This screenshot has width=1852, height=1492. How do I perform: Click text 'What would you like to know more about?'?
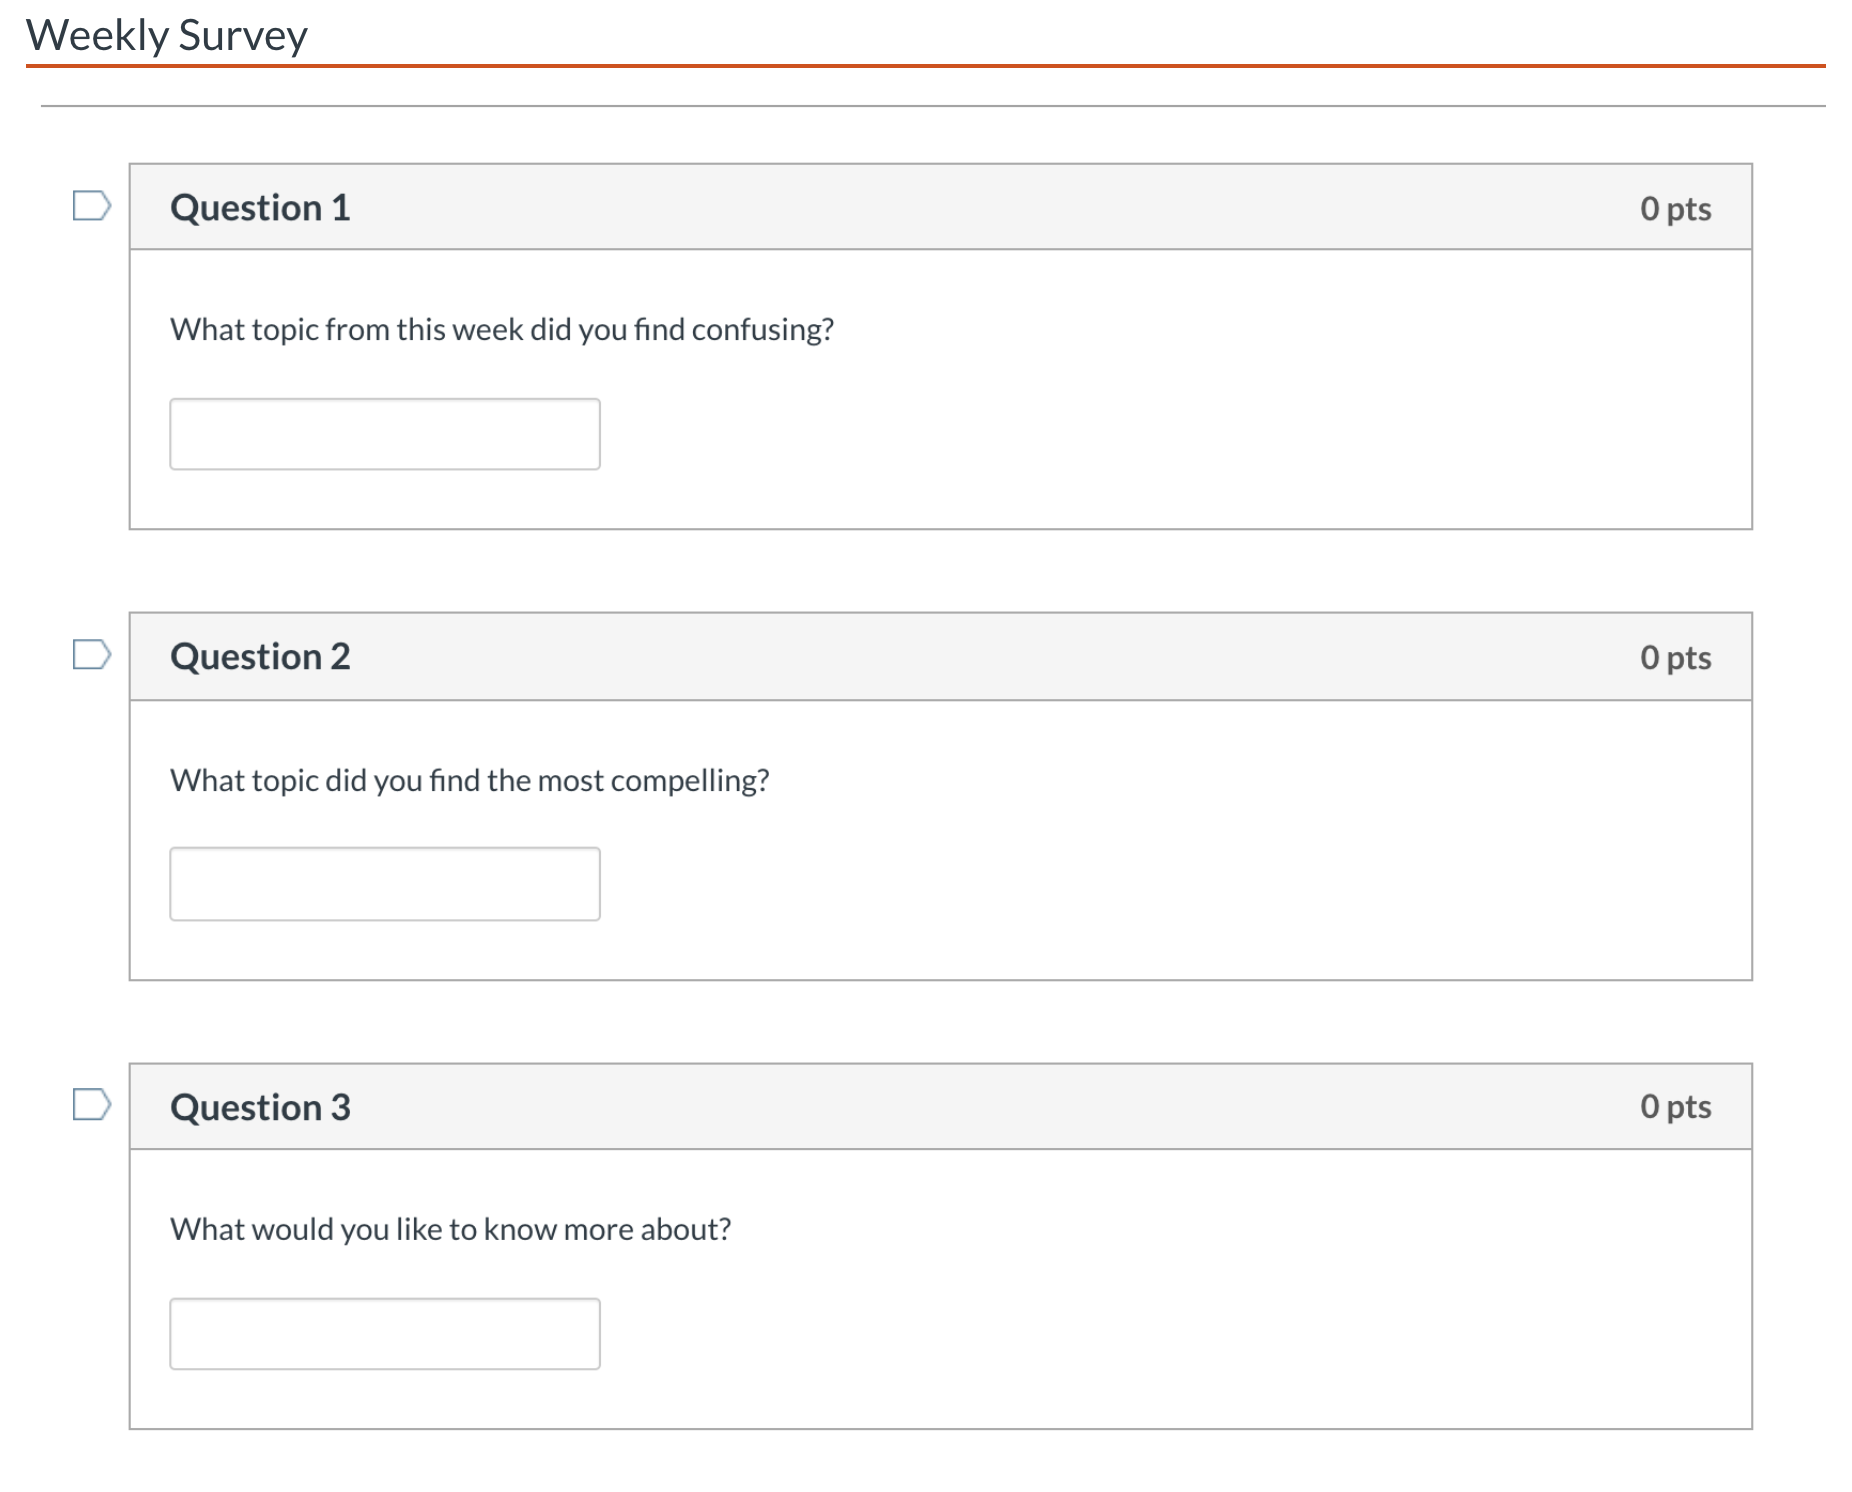point(451,1229)
